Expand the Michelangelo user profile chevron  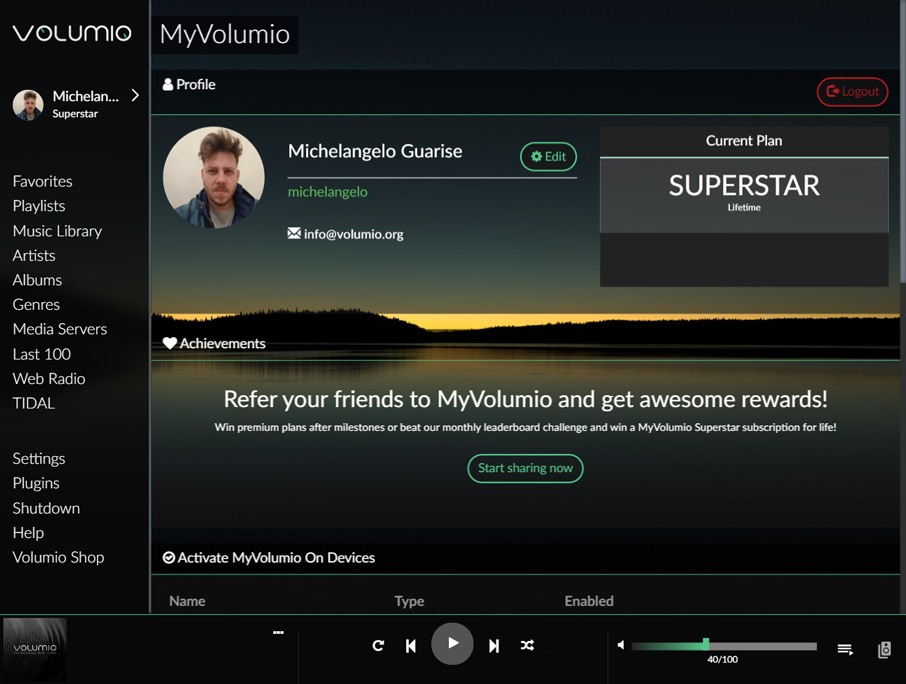(x=135, y=96)
